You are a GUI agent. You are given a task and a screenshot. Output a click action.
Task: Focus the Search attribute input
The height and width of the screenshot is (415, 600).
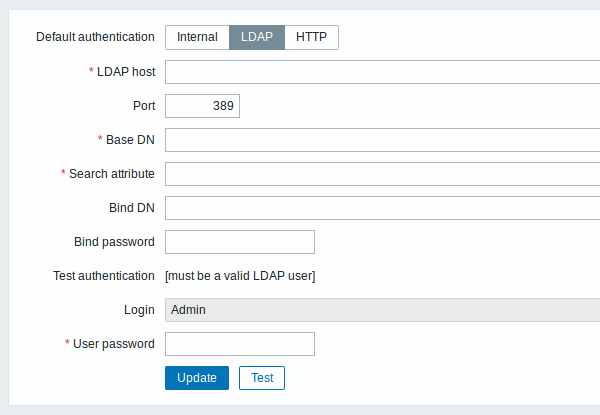pos(383,174)
